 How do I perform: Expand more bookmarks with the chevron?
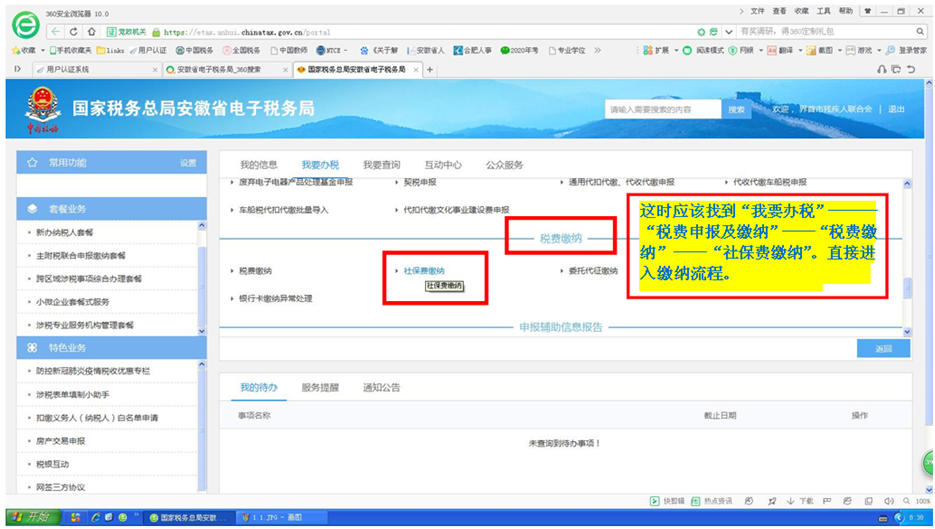click(597, 51)
